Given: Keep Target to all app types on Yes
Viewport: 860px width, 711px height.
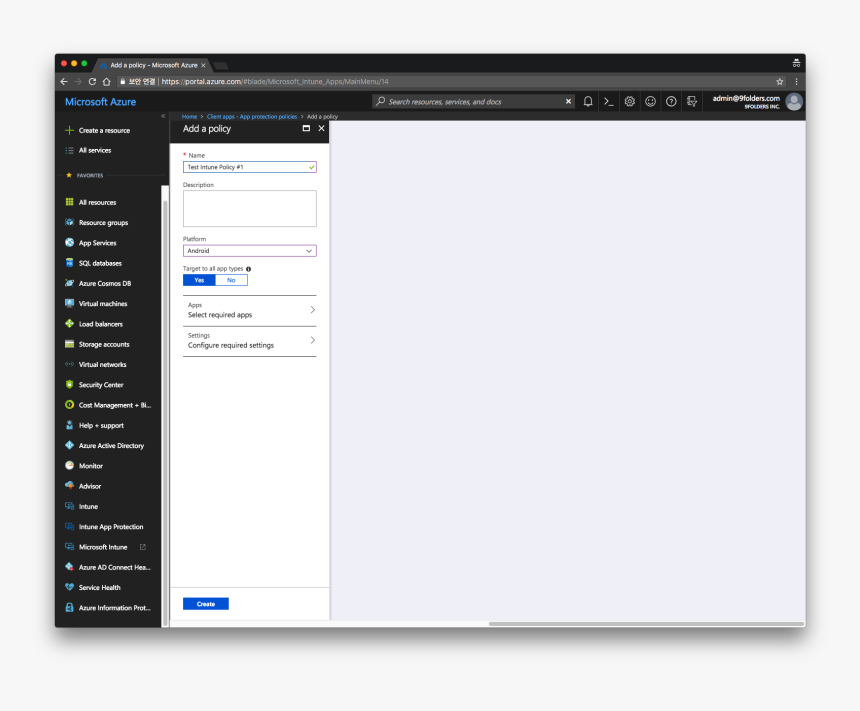Looking at the screenshot, I should pyautogui.click(x=198, y=280).
